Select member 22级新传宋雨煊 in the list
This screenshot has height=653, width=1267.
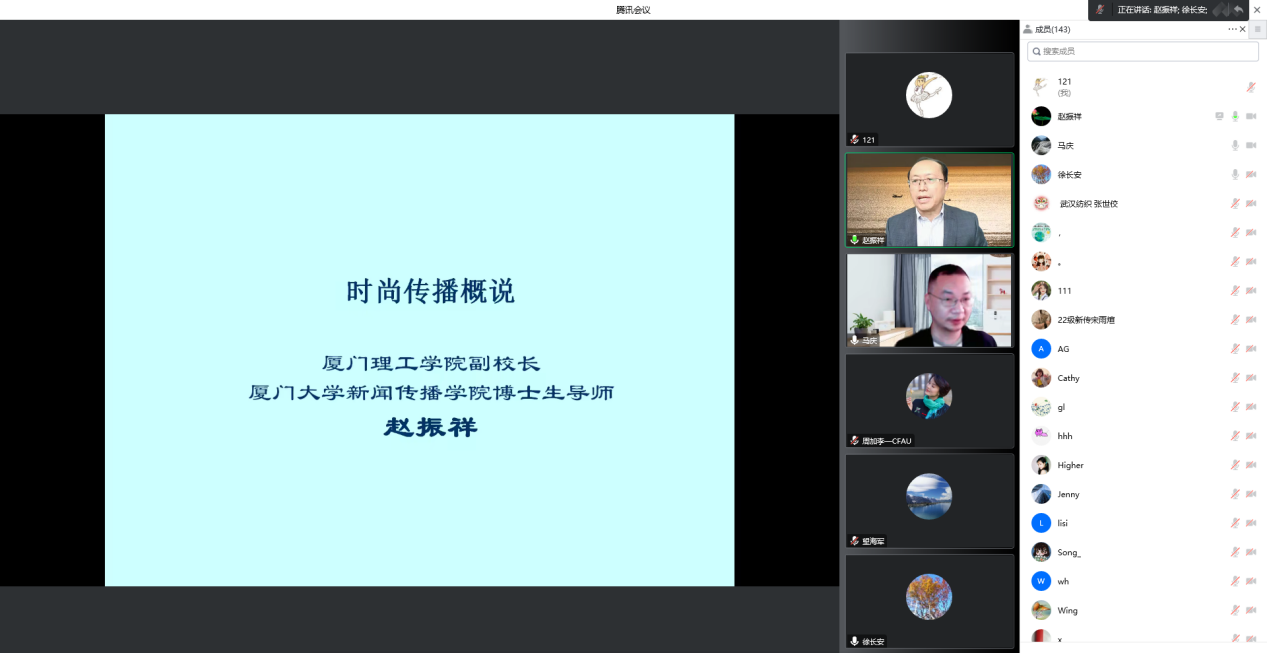1086,320
